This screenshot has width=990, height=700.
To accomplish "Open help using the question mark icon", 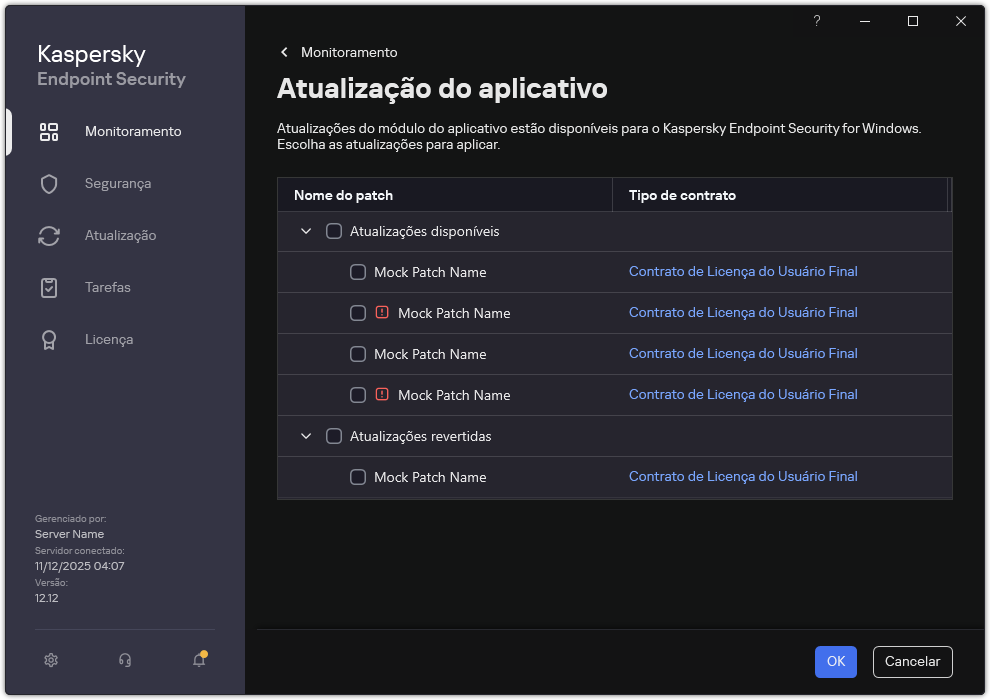I will coord(816,20).
